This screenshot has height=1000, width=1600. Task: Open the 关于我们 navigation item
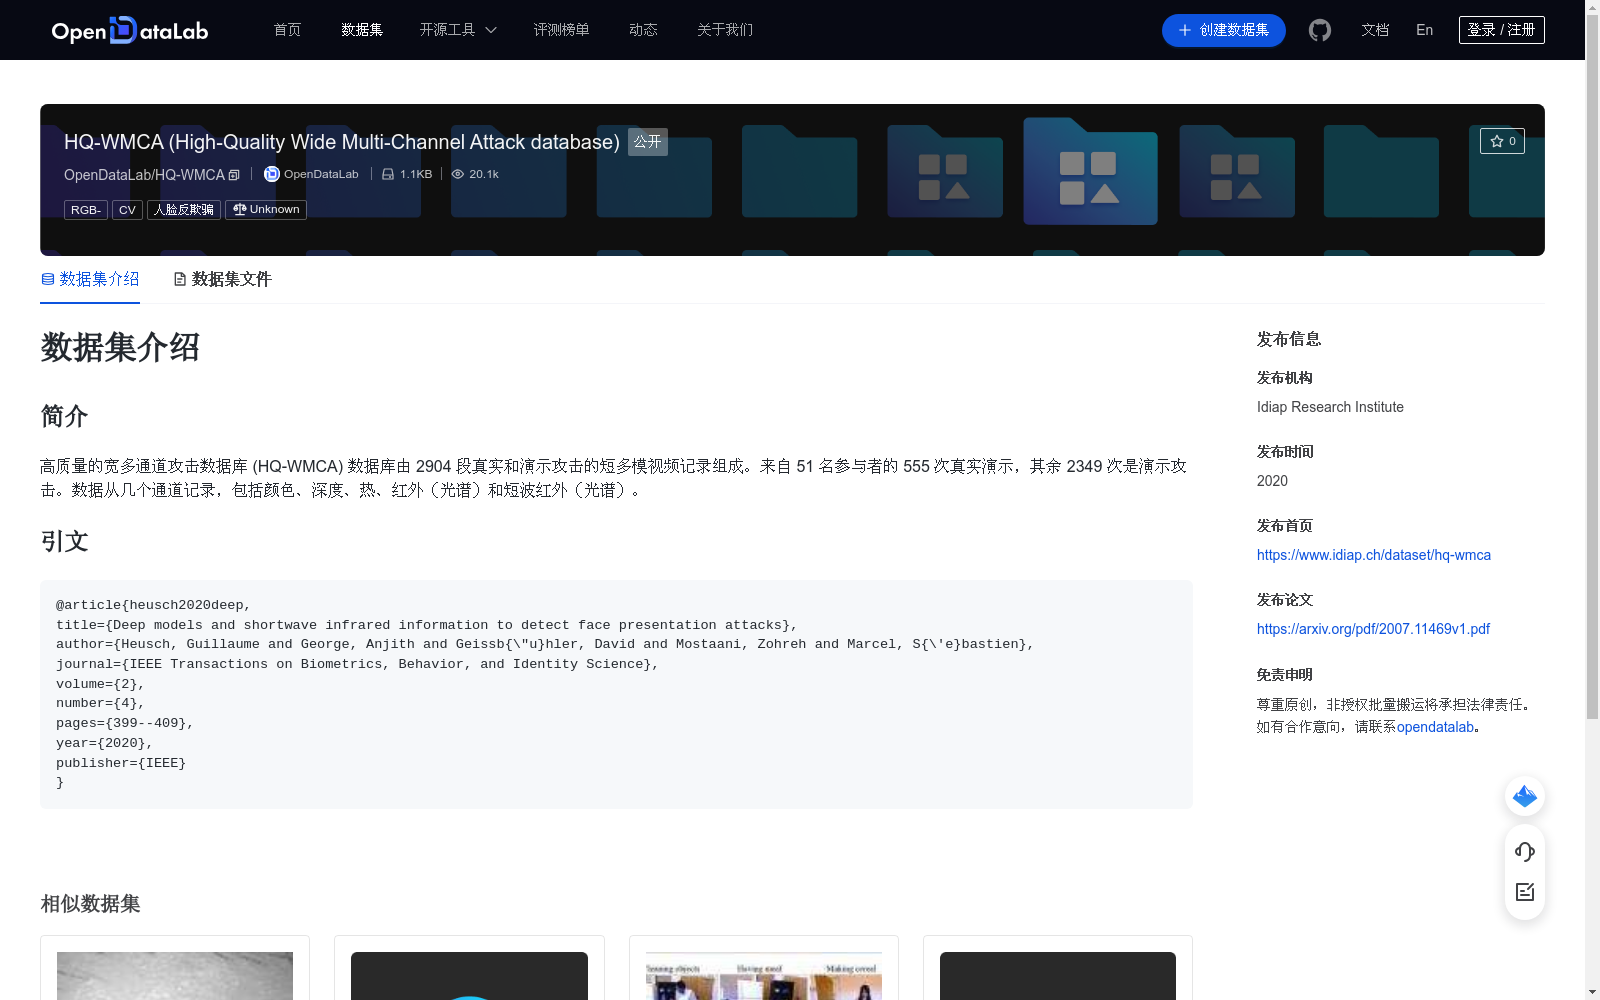pyautogui.click(x=725, y=30)
